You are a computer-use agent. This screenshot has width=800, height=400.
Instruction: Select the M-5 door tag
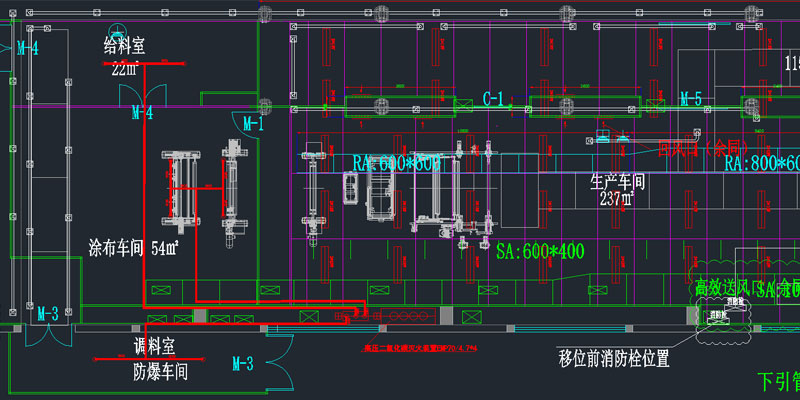[x=690, y=99]
